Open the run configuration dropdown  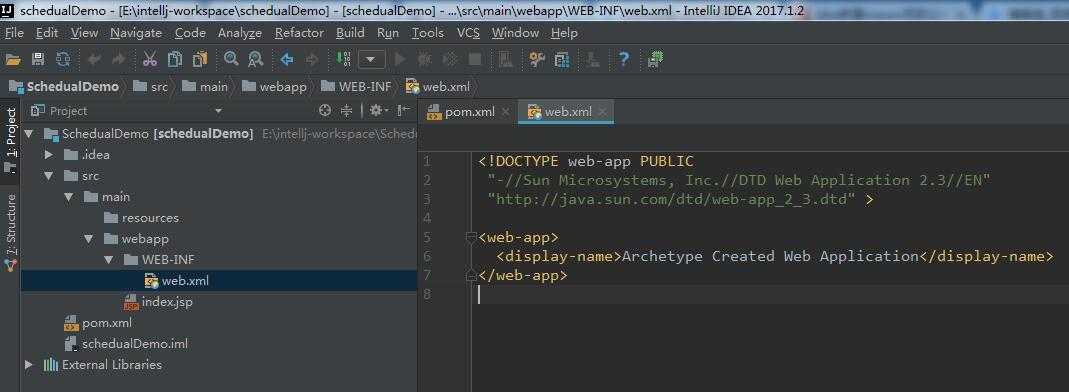pyautogui.click(x=372, y=60)
